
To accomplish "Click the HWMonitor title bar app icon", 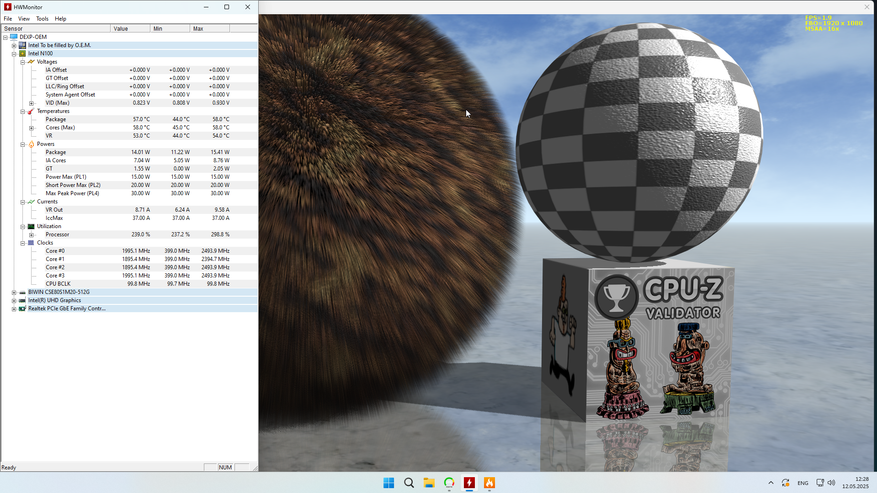I will tap(8, 7).
